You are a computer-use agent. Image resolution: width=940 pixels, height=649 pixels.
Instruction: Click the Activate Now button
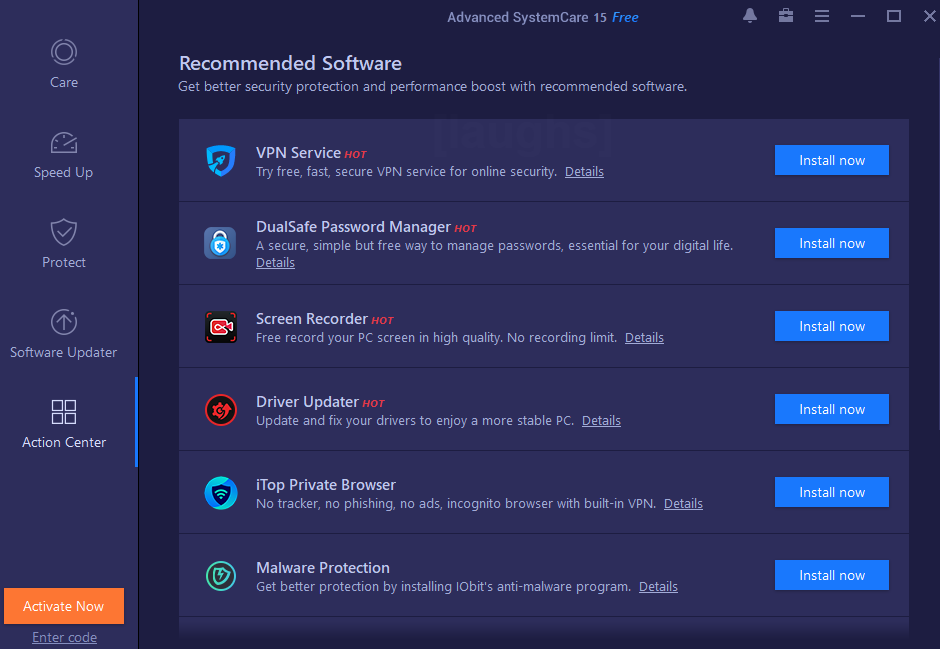click(x=63, y=606)
